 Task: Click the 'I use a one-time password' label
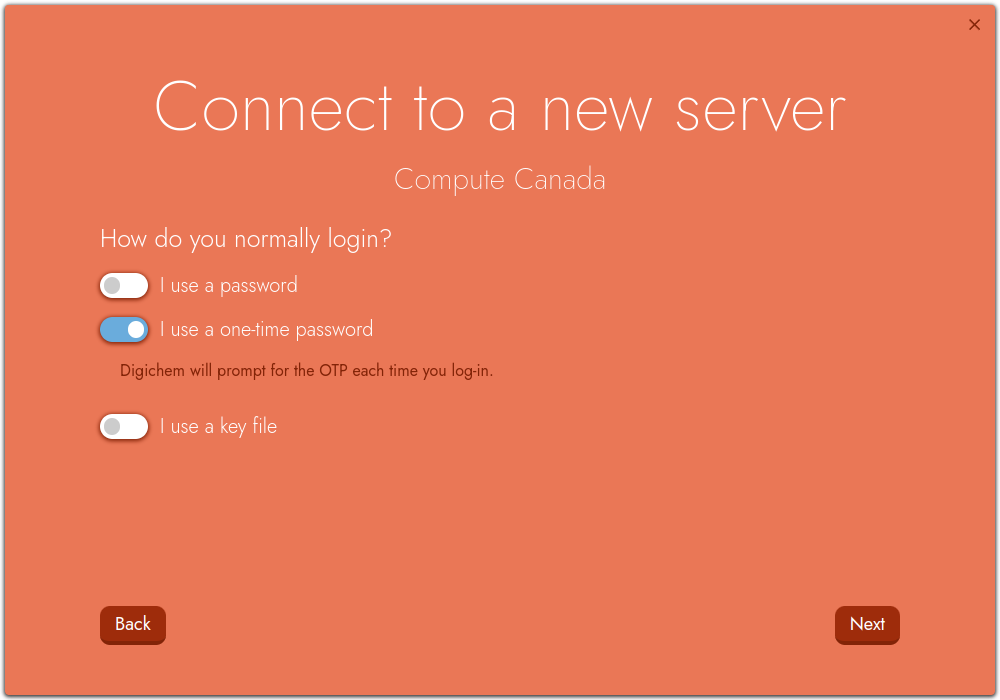point(266,329)
